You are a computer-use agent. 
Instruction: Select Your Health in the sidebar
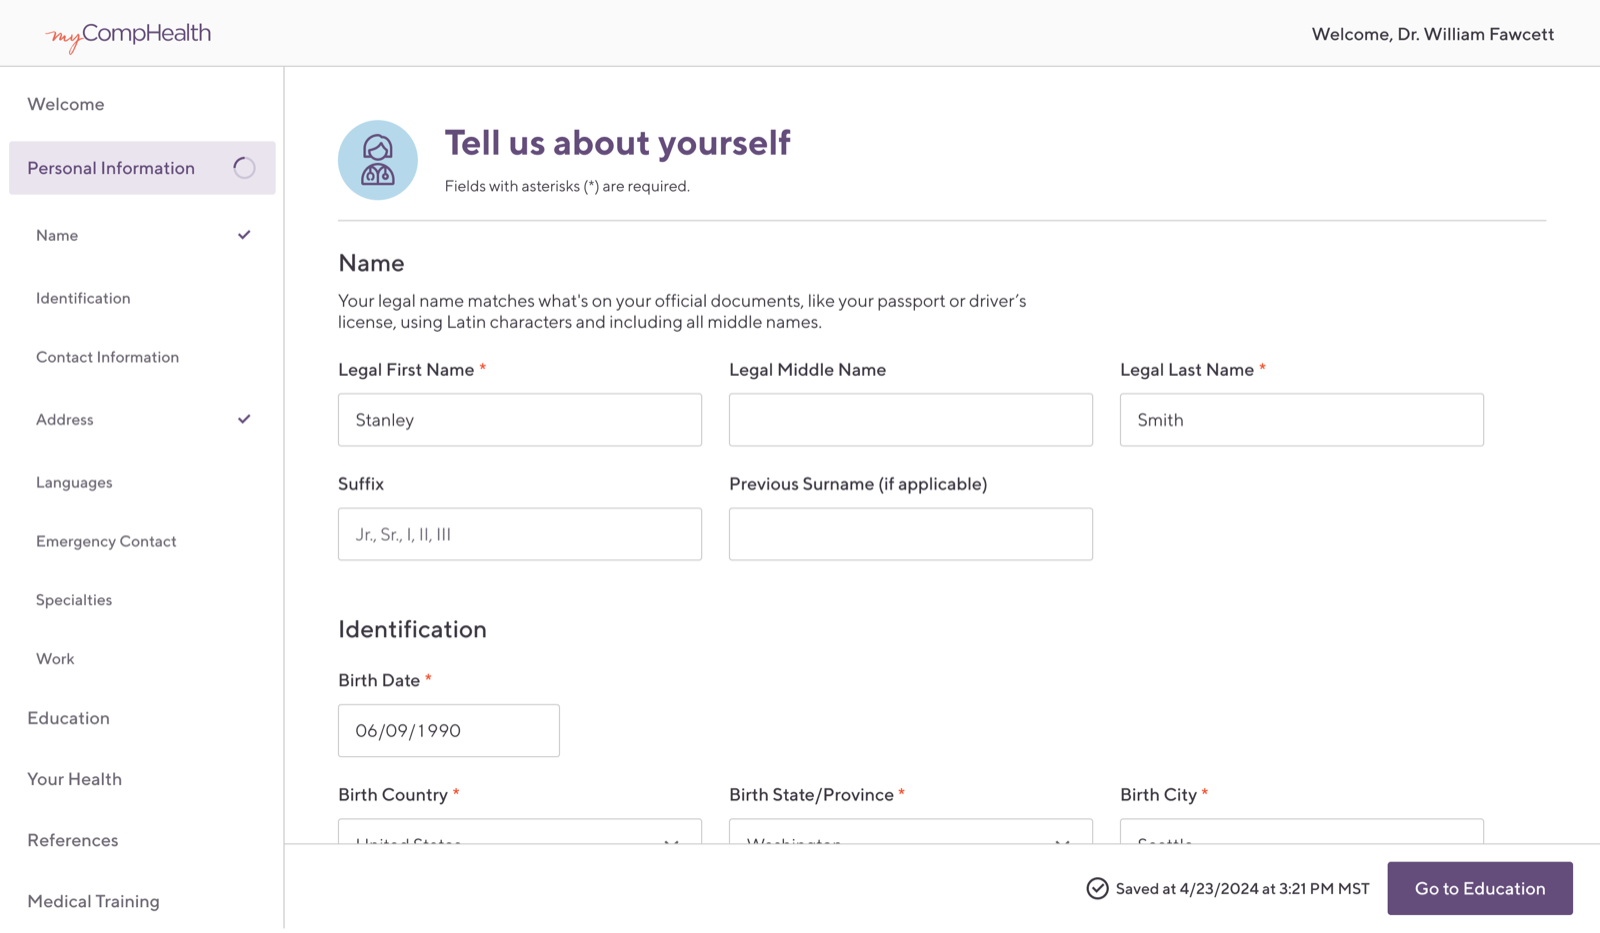74,779
